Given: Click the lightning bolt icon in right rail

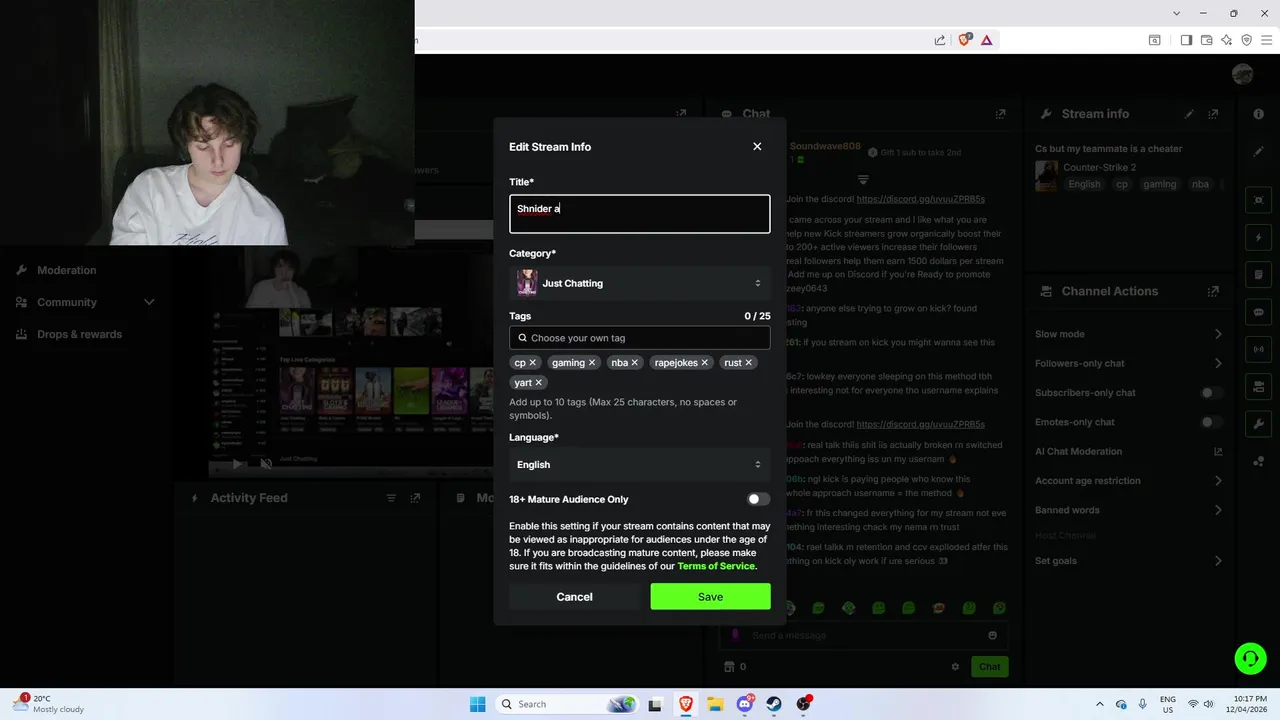Looking at the screenshot, I should [x=1258, y=238].
